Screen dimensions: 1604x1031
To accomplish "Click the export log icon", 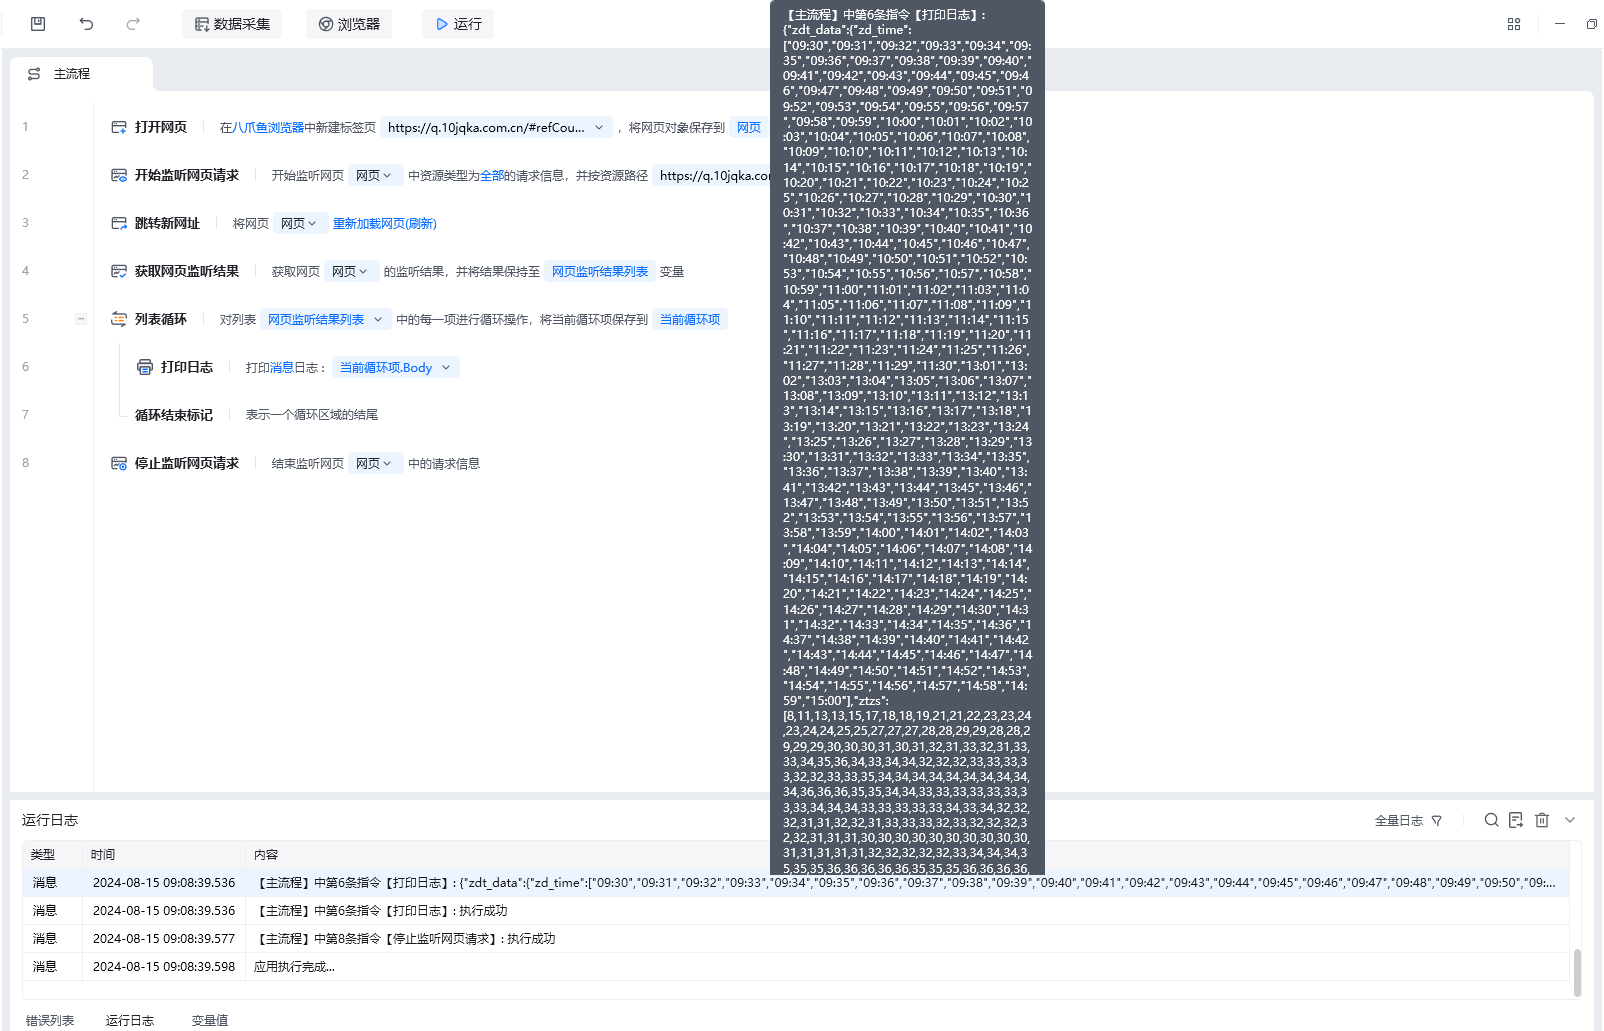I will coord(1516,820).
